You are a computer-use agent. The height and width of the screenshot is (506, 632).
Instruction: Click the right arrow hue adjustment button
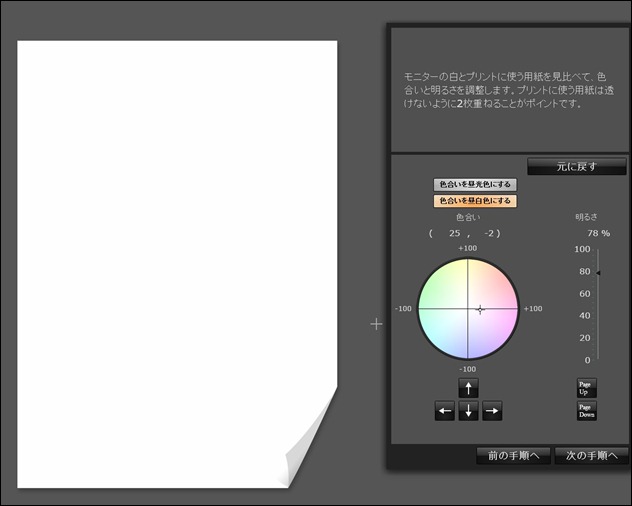coord(492,411)
